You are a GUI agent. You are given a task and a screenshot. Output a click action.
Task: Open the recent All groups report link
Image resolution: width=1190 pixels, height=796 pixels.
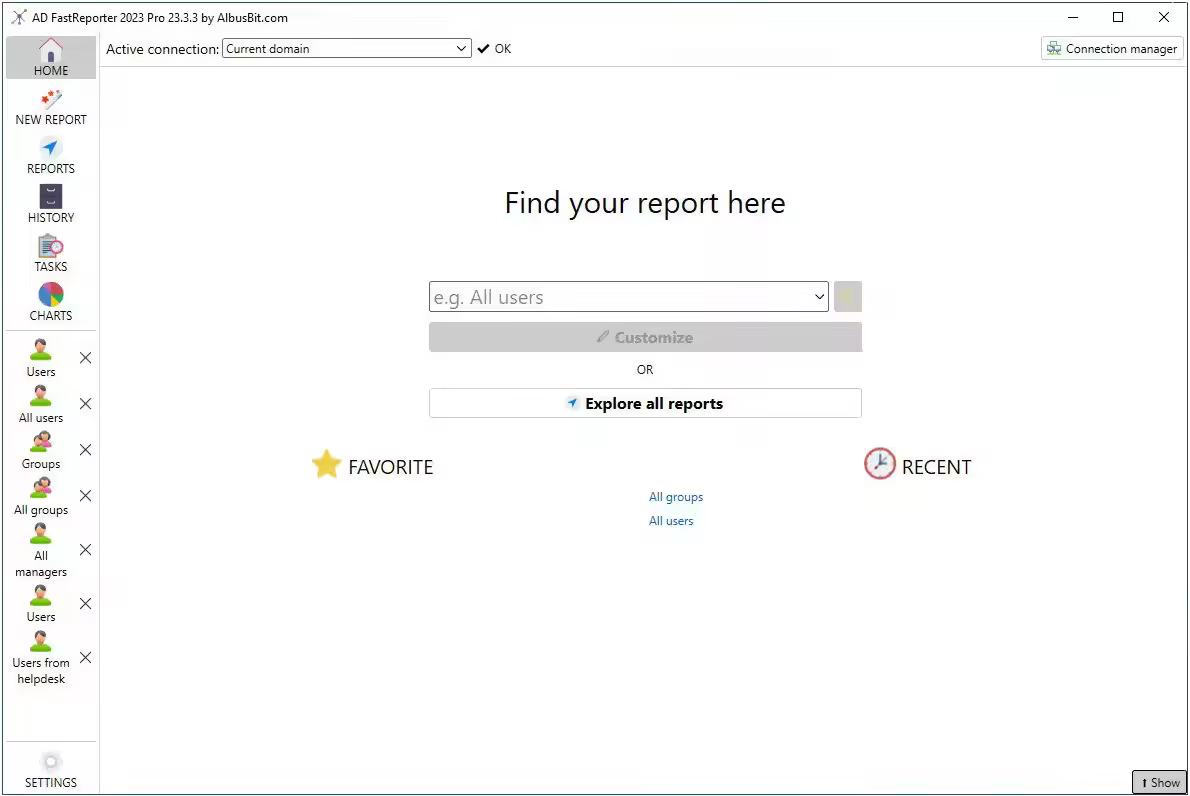pos(676,497)
